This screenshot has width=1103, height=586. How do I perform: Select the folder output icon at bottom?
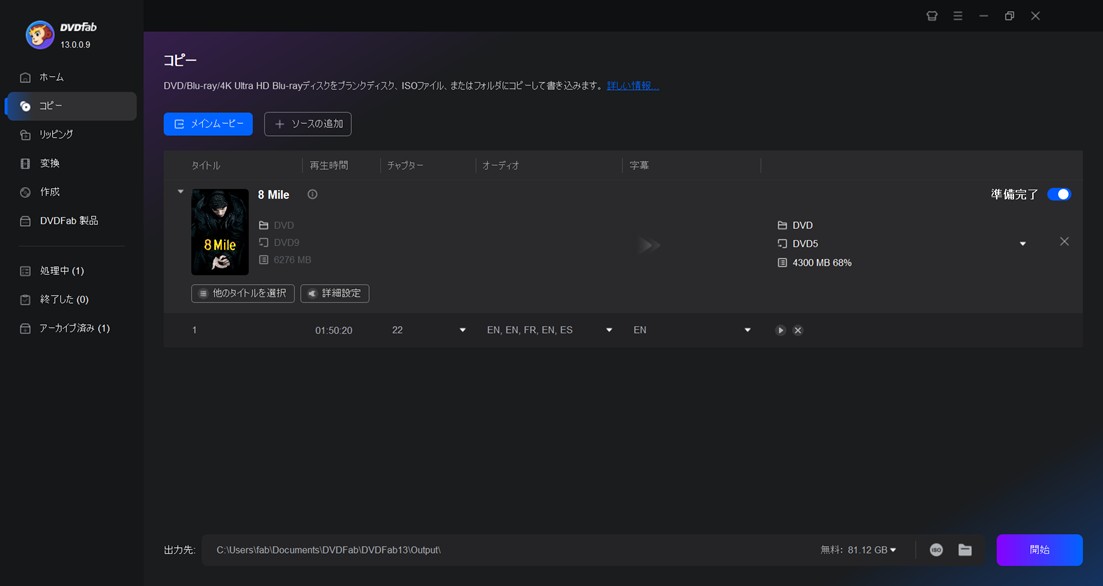pos(964,549)
